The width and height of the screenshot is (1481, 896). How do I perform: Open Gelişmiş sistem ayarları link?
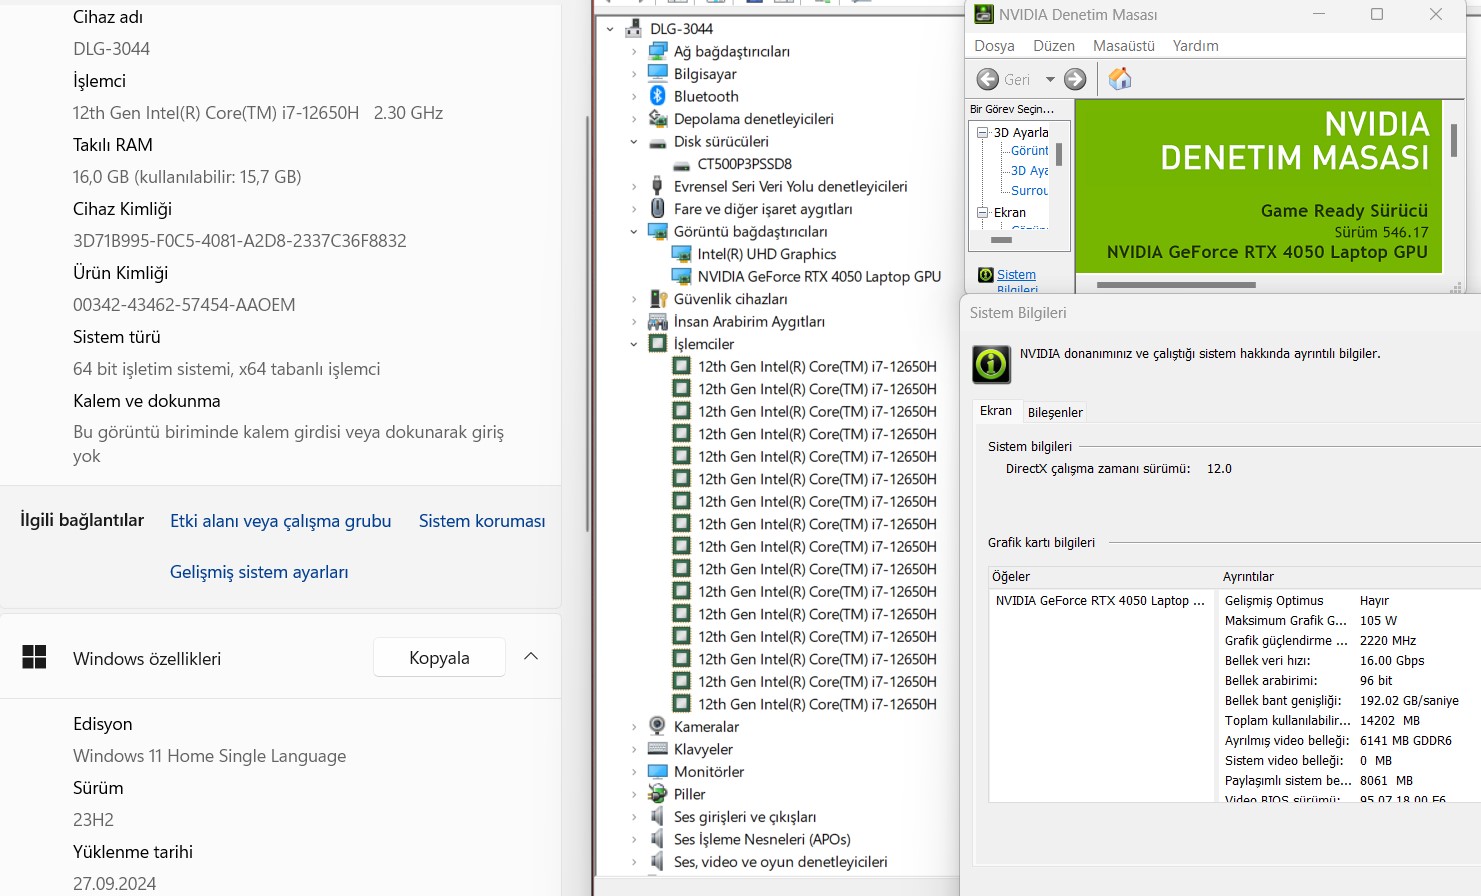259,572
